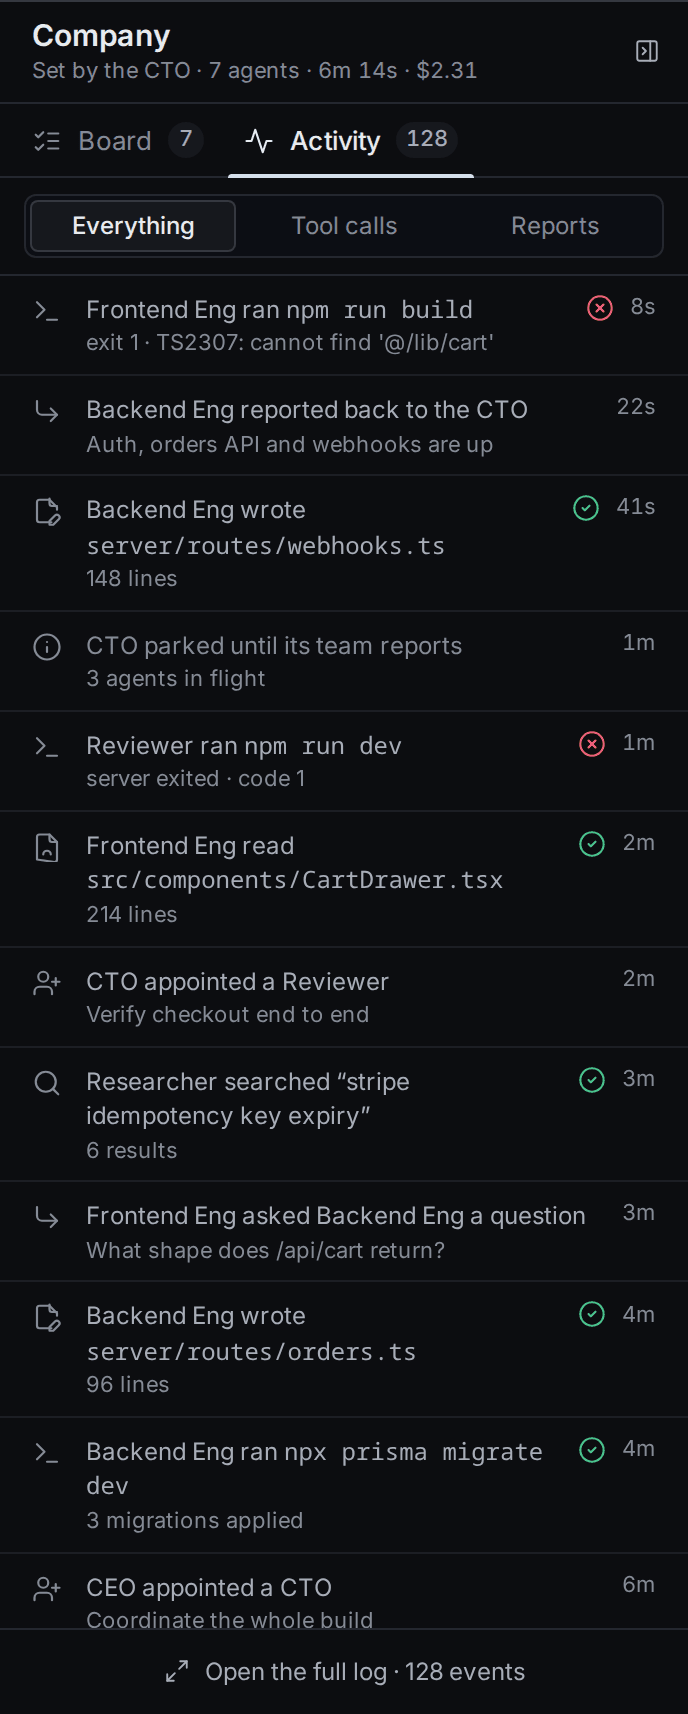
Task: Click the 'Company' panel title
Action: 101,36
